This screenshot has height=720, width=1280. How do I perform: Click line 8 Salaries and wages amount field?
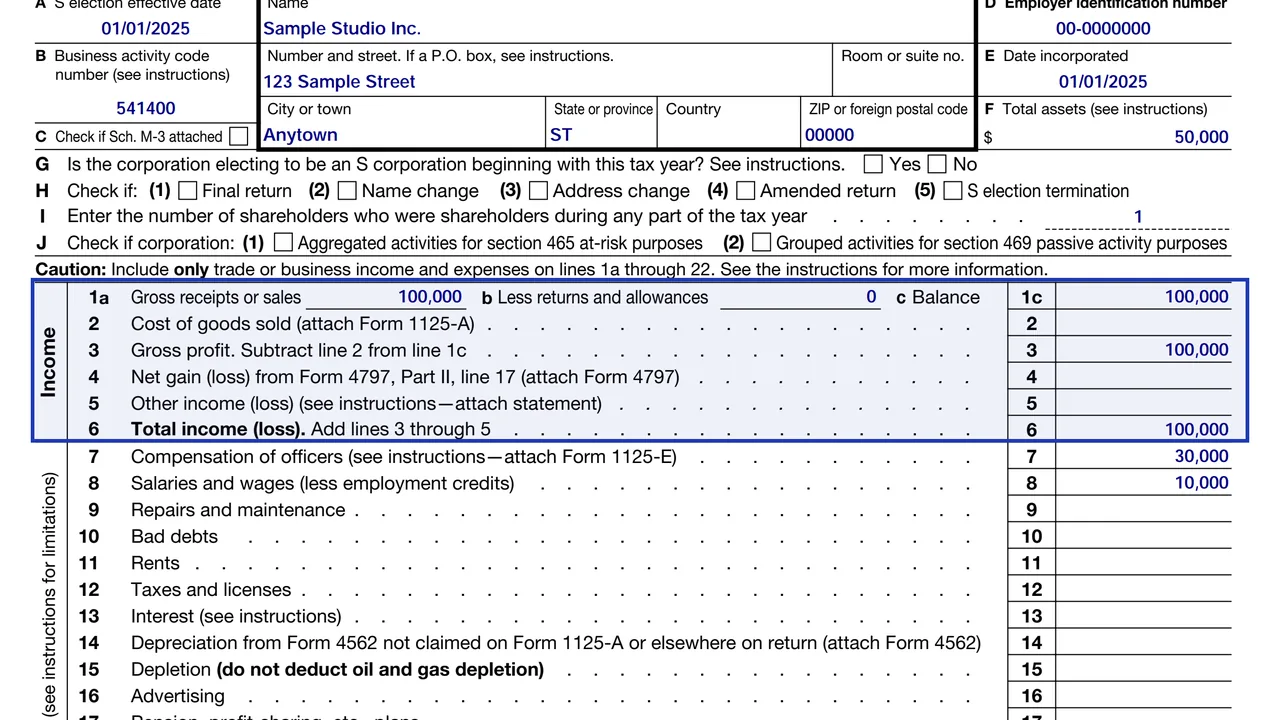tap(1144, 483)
